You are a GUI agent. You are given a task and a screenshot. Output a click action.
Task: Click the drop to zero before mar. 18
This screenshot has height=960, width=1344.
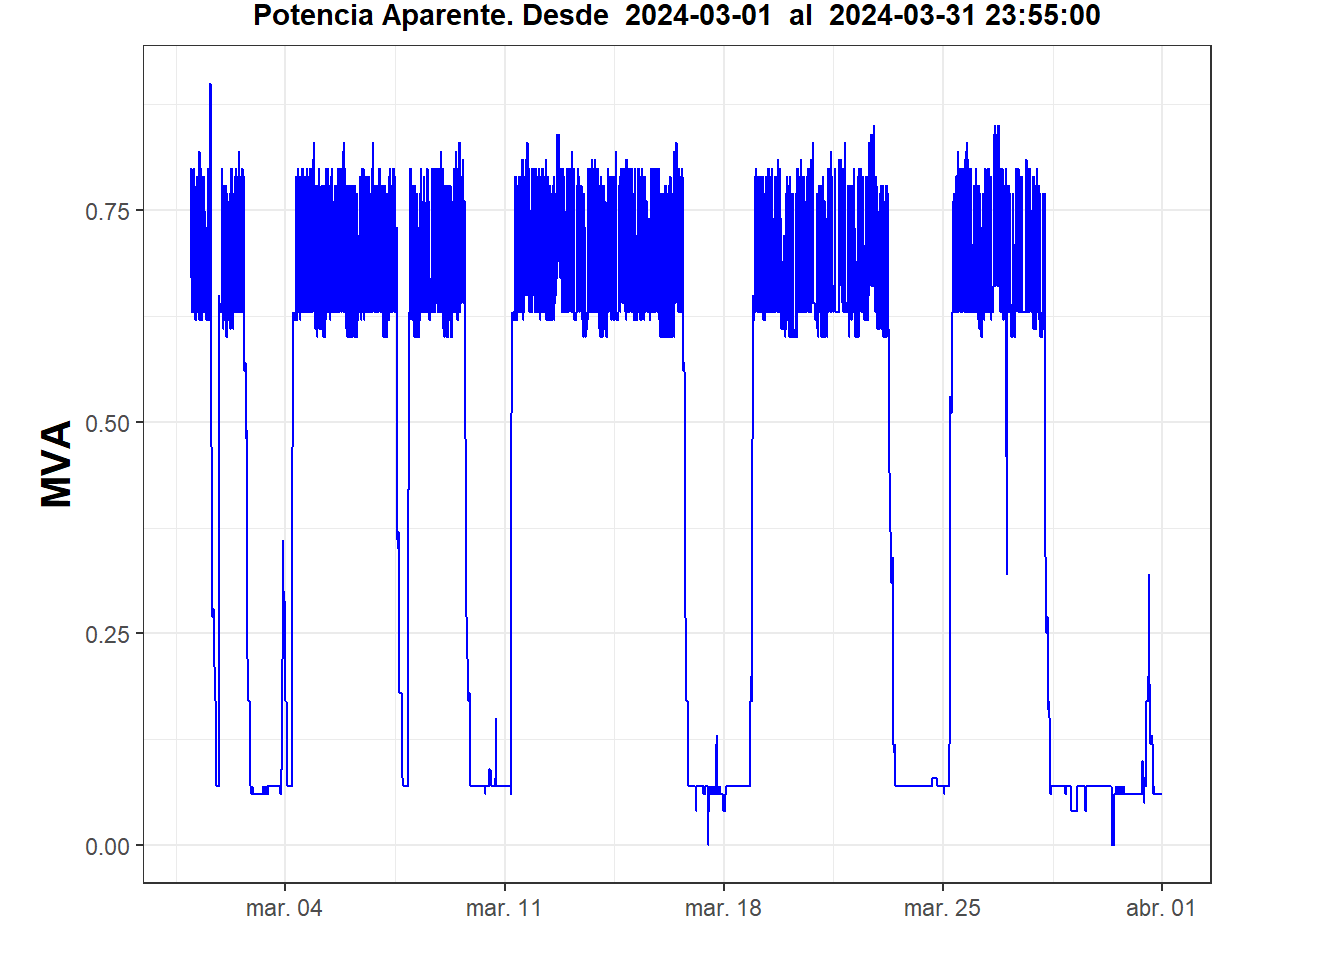coord(708,843)
